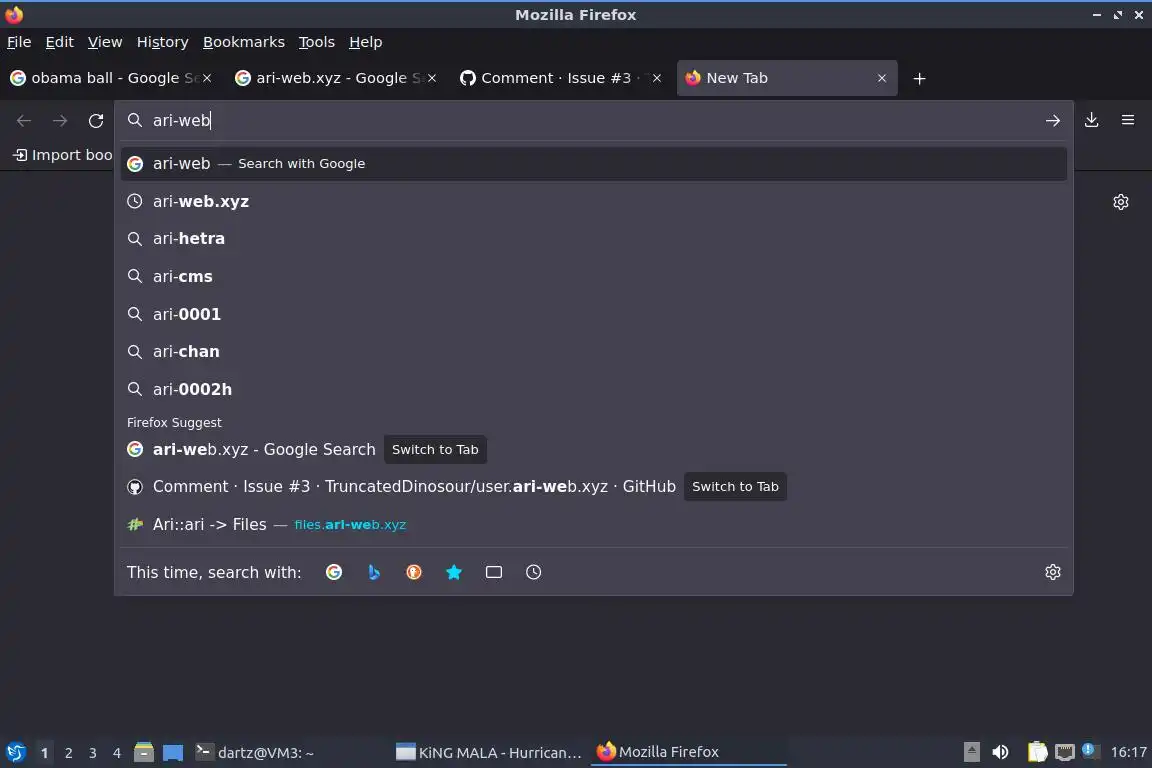Click the taskbar show desktop icon
Viewport: 1152px width, 768px height.
tap(173, 753)
